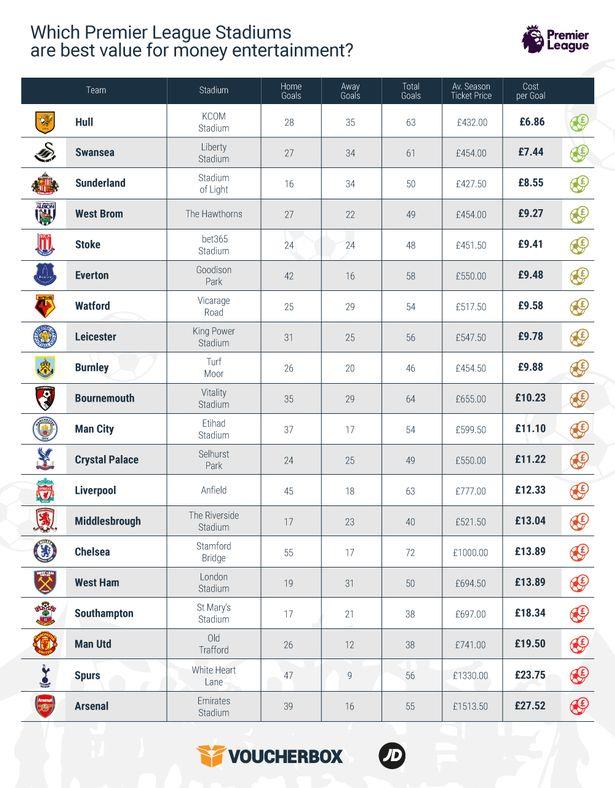Click the Premier League logo
Viewport: 615px width, 788px height.
pos(547,40)
